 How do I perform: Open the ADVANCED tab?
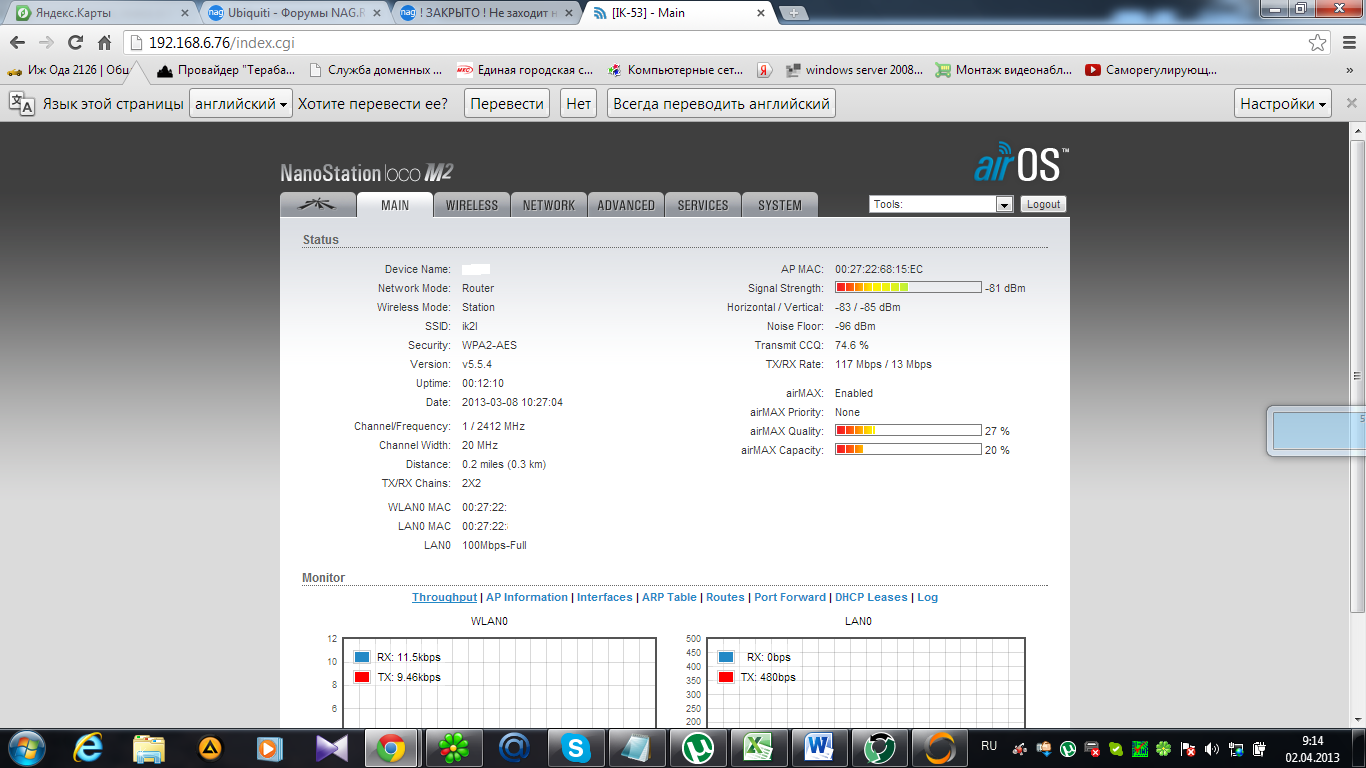[626, 205]
